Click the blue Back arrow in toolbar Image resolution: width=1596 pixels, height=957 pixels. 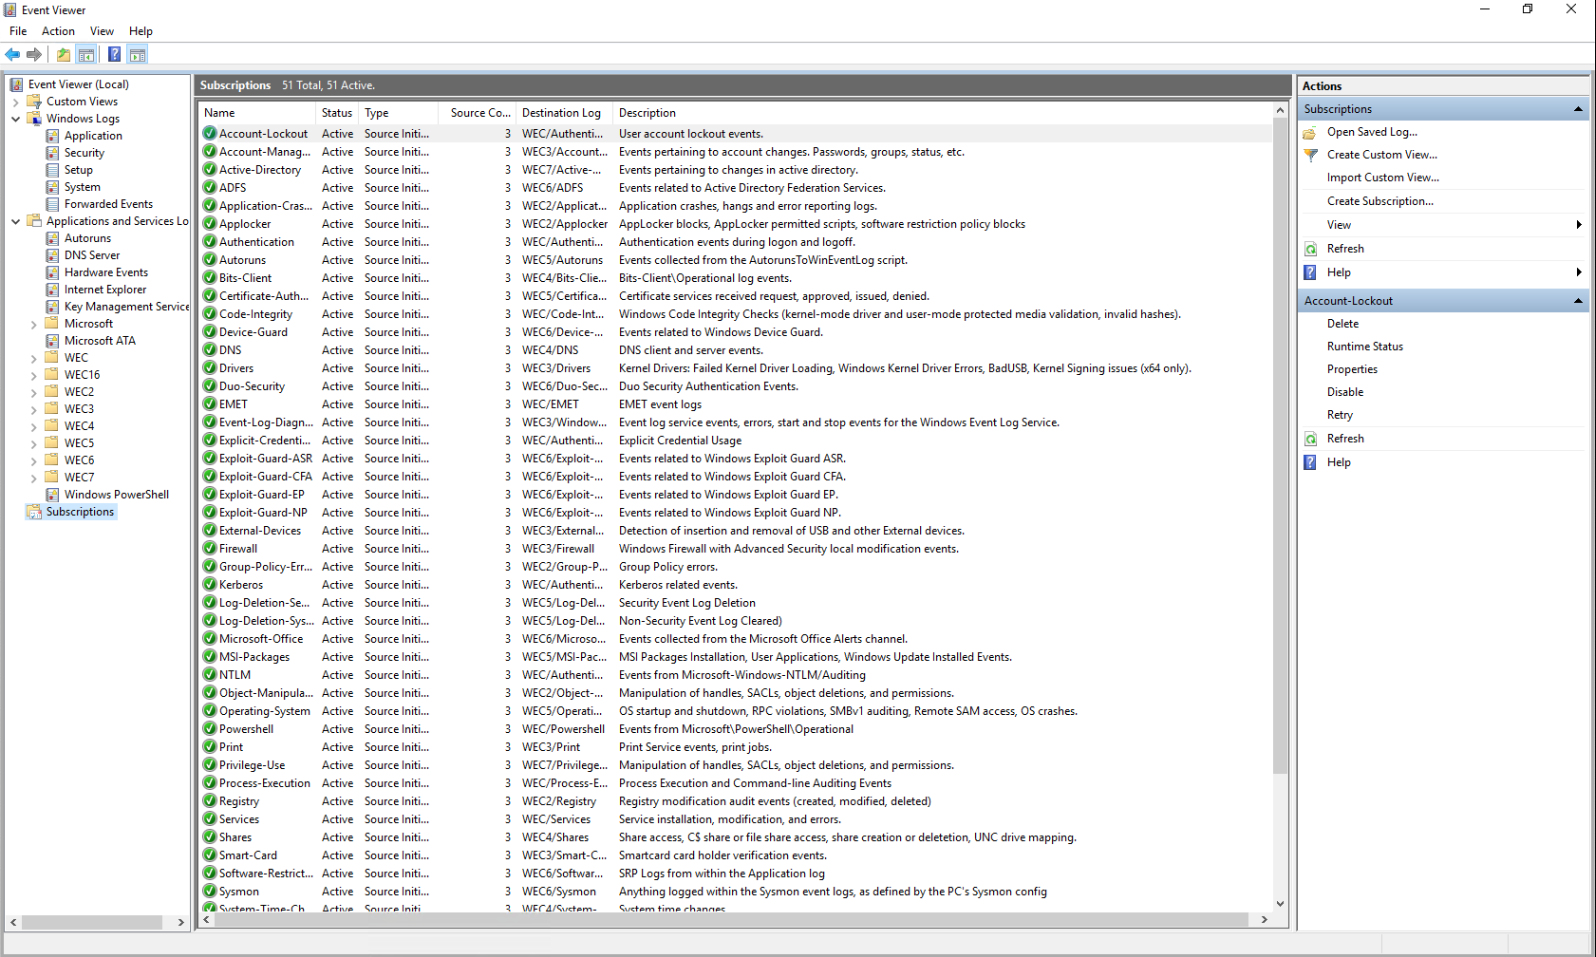point(13,55)
